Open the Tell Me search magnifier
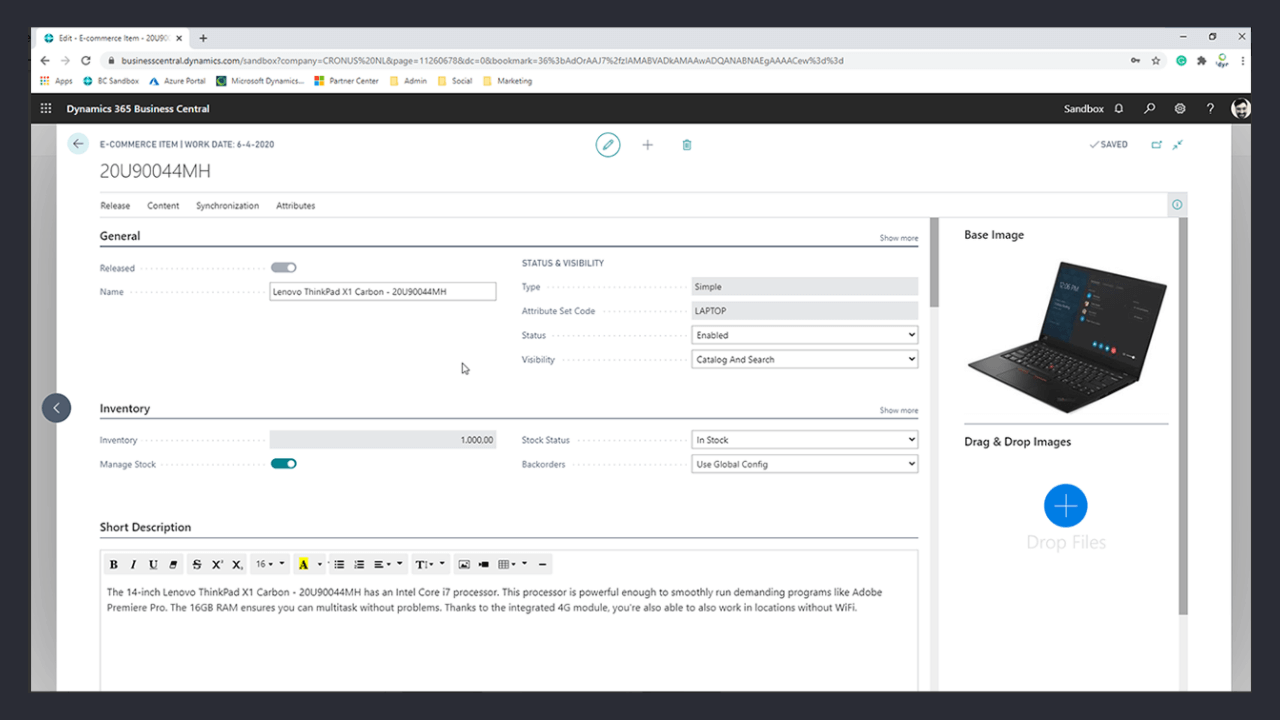This screenshot has height=720, width=1280. pos(1150,109)
